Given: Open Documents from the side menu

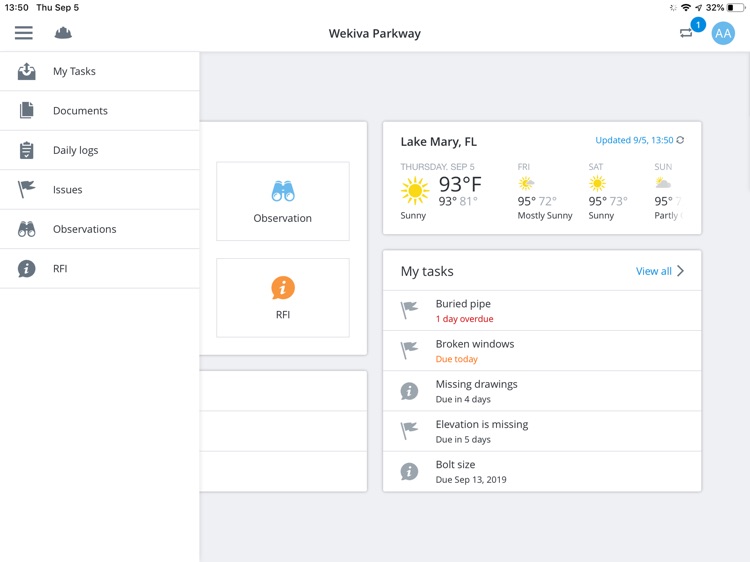Looking at the screenshot, I should [99, 110].
